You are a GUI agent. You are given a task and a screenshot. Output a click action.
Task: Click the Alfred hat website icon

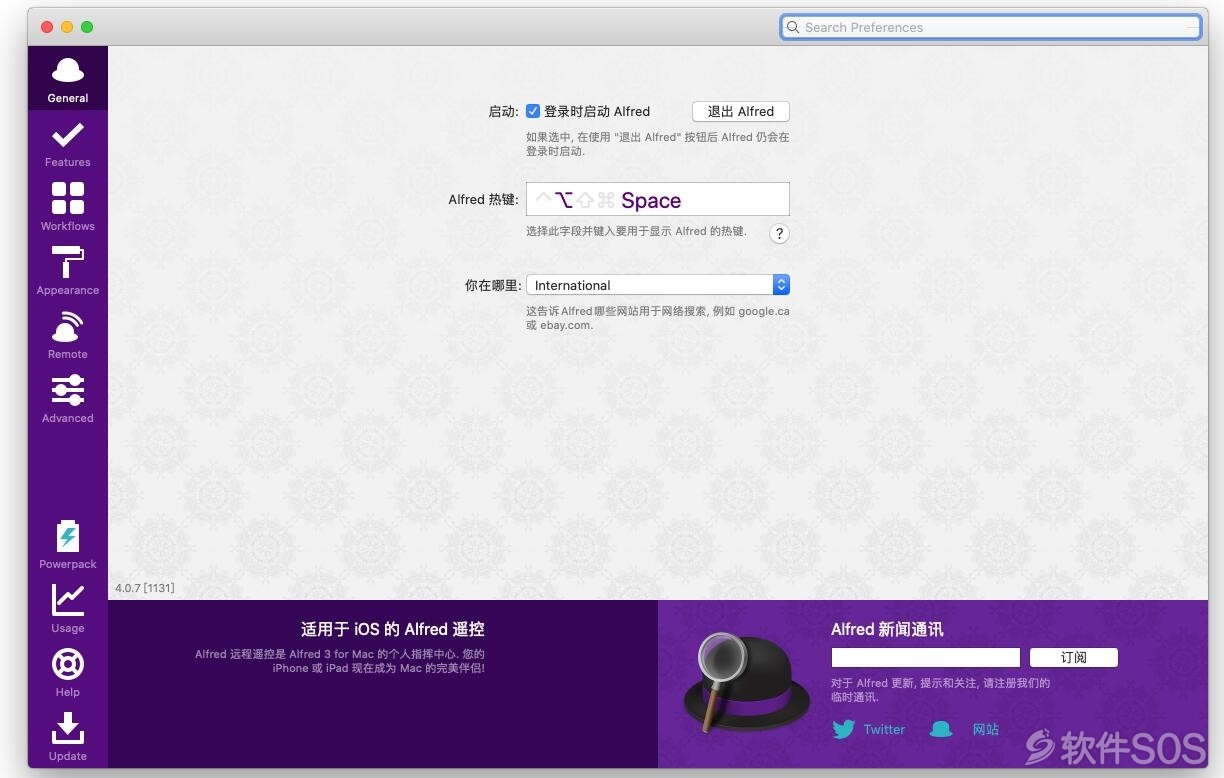[x=941, y=729]
